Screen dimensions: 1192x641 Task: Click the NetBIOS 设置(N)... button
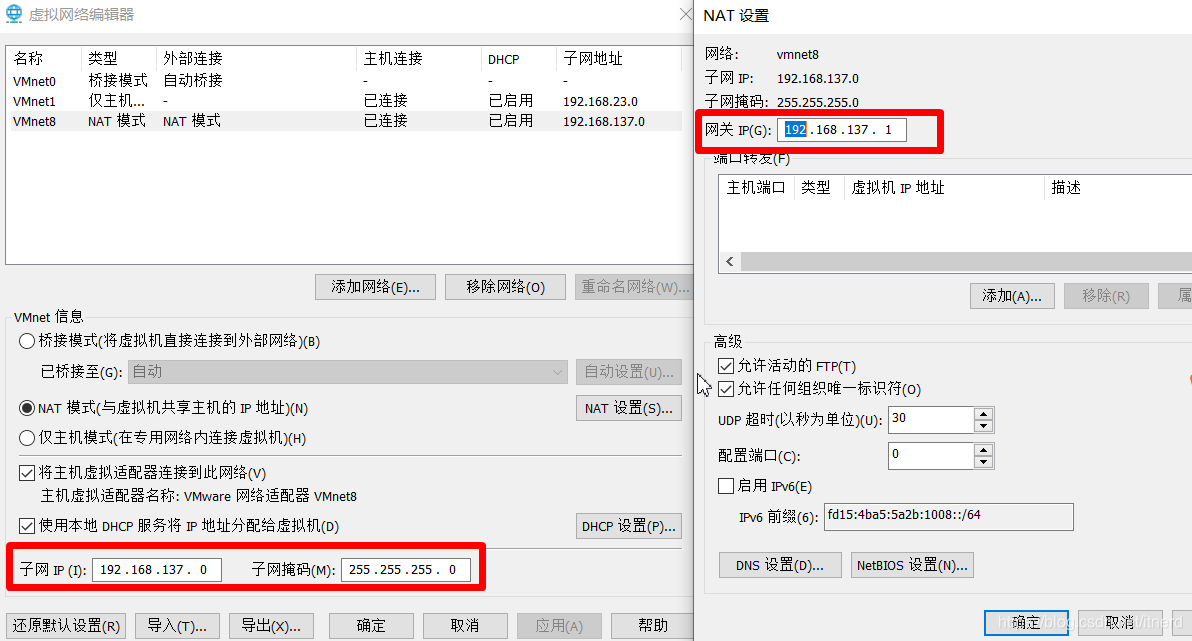click(912, 565)
